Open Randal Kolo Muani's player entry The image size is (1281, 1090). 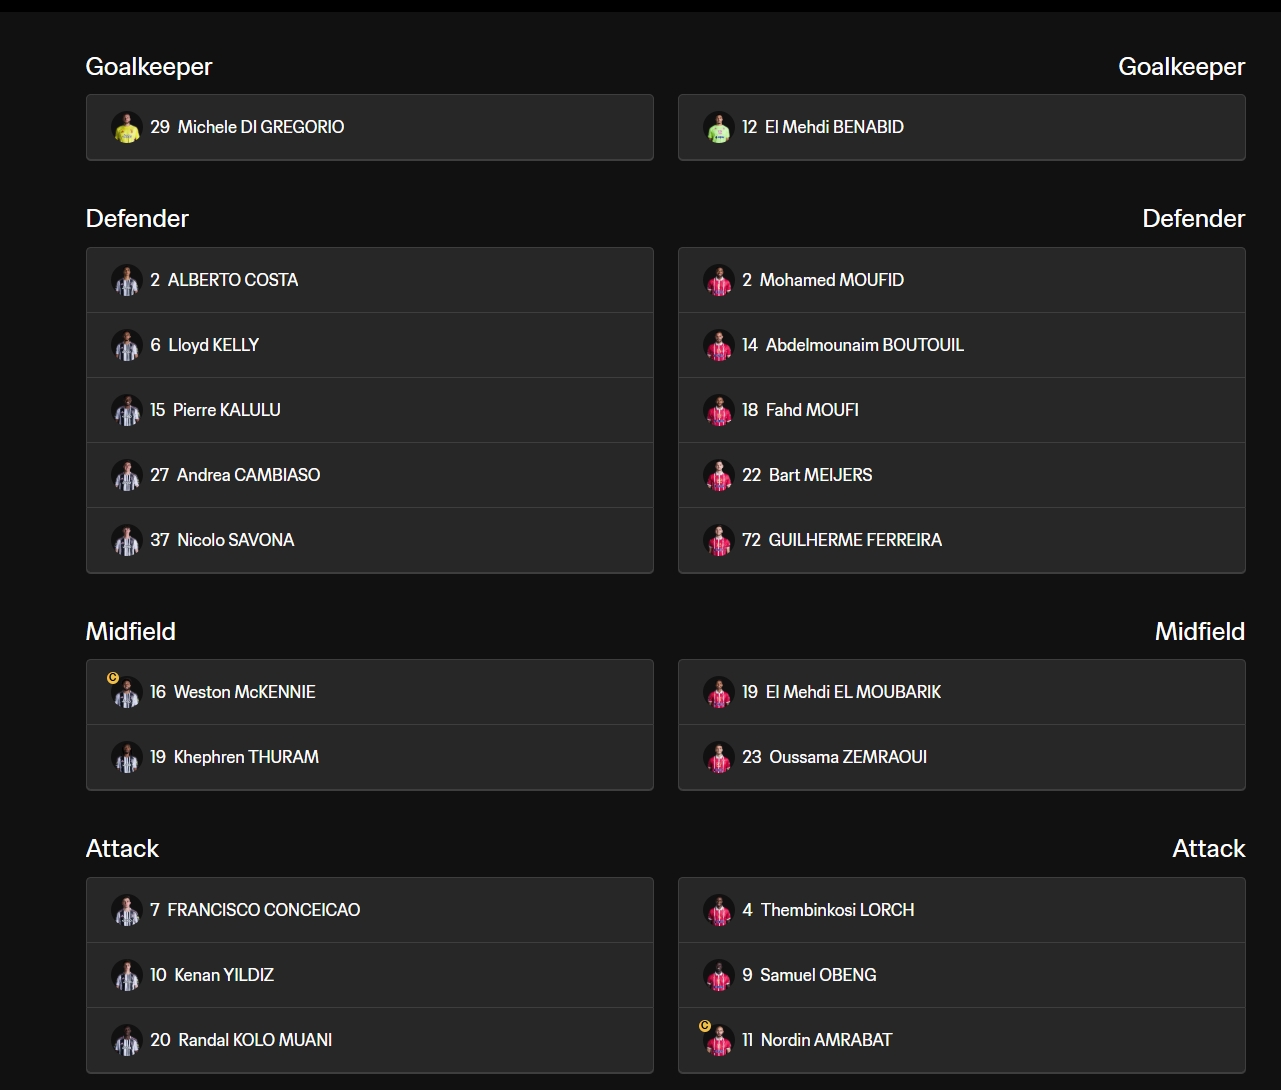pos(370,1040)
